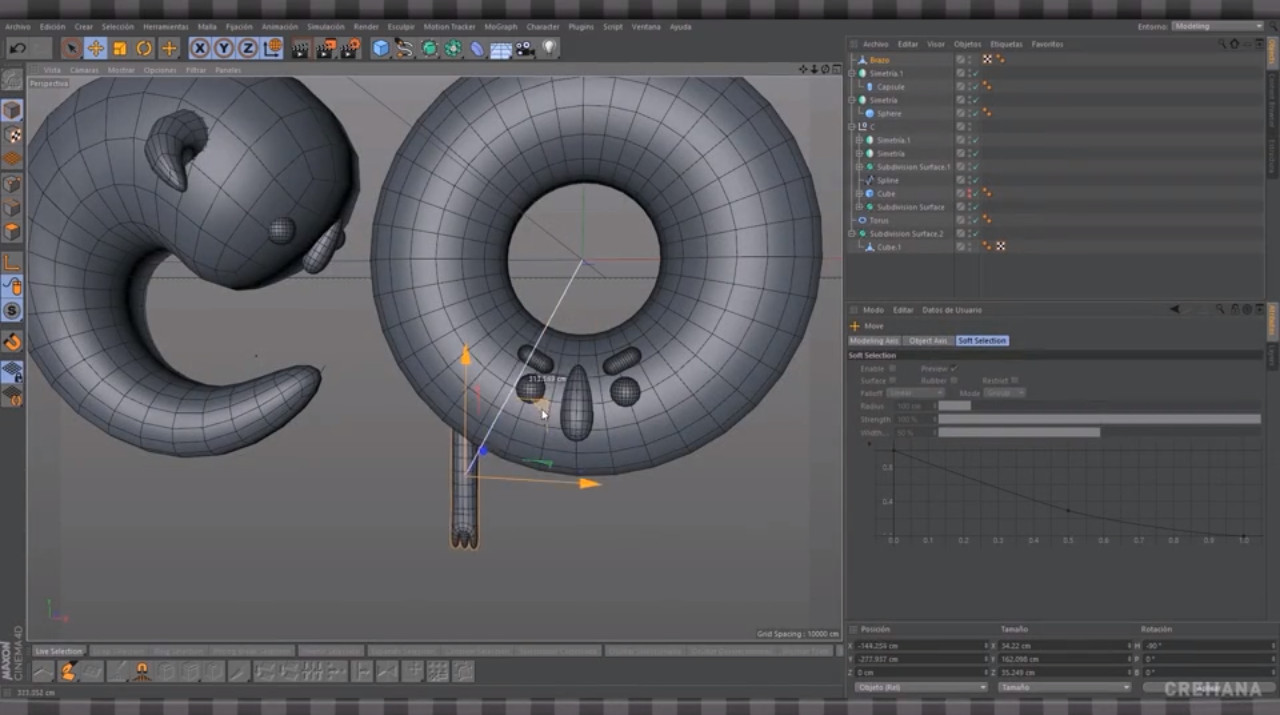Open the spline pen tool icon
1280x715 pixels.
pyautogui.click(x=405, y=48)
